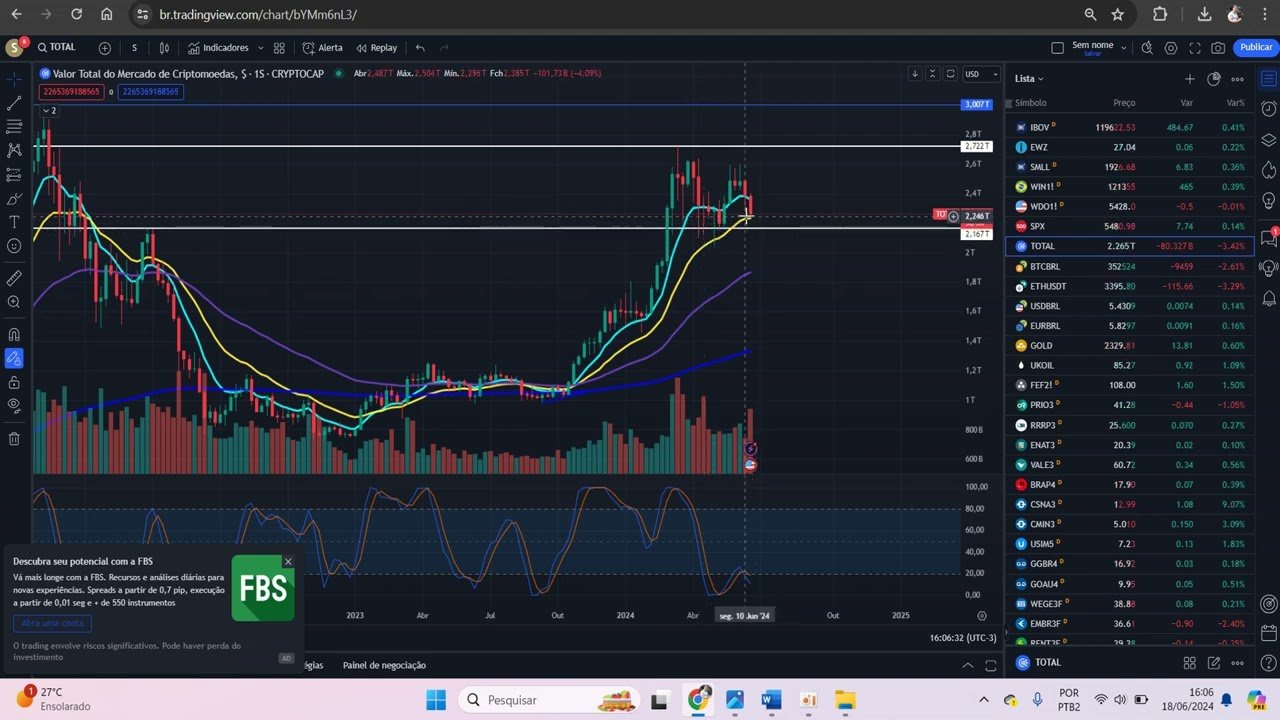Select the brush drawing tool
The width and height of the screenshot is (1280, 720).
14,198
